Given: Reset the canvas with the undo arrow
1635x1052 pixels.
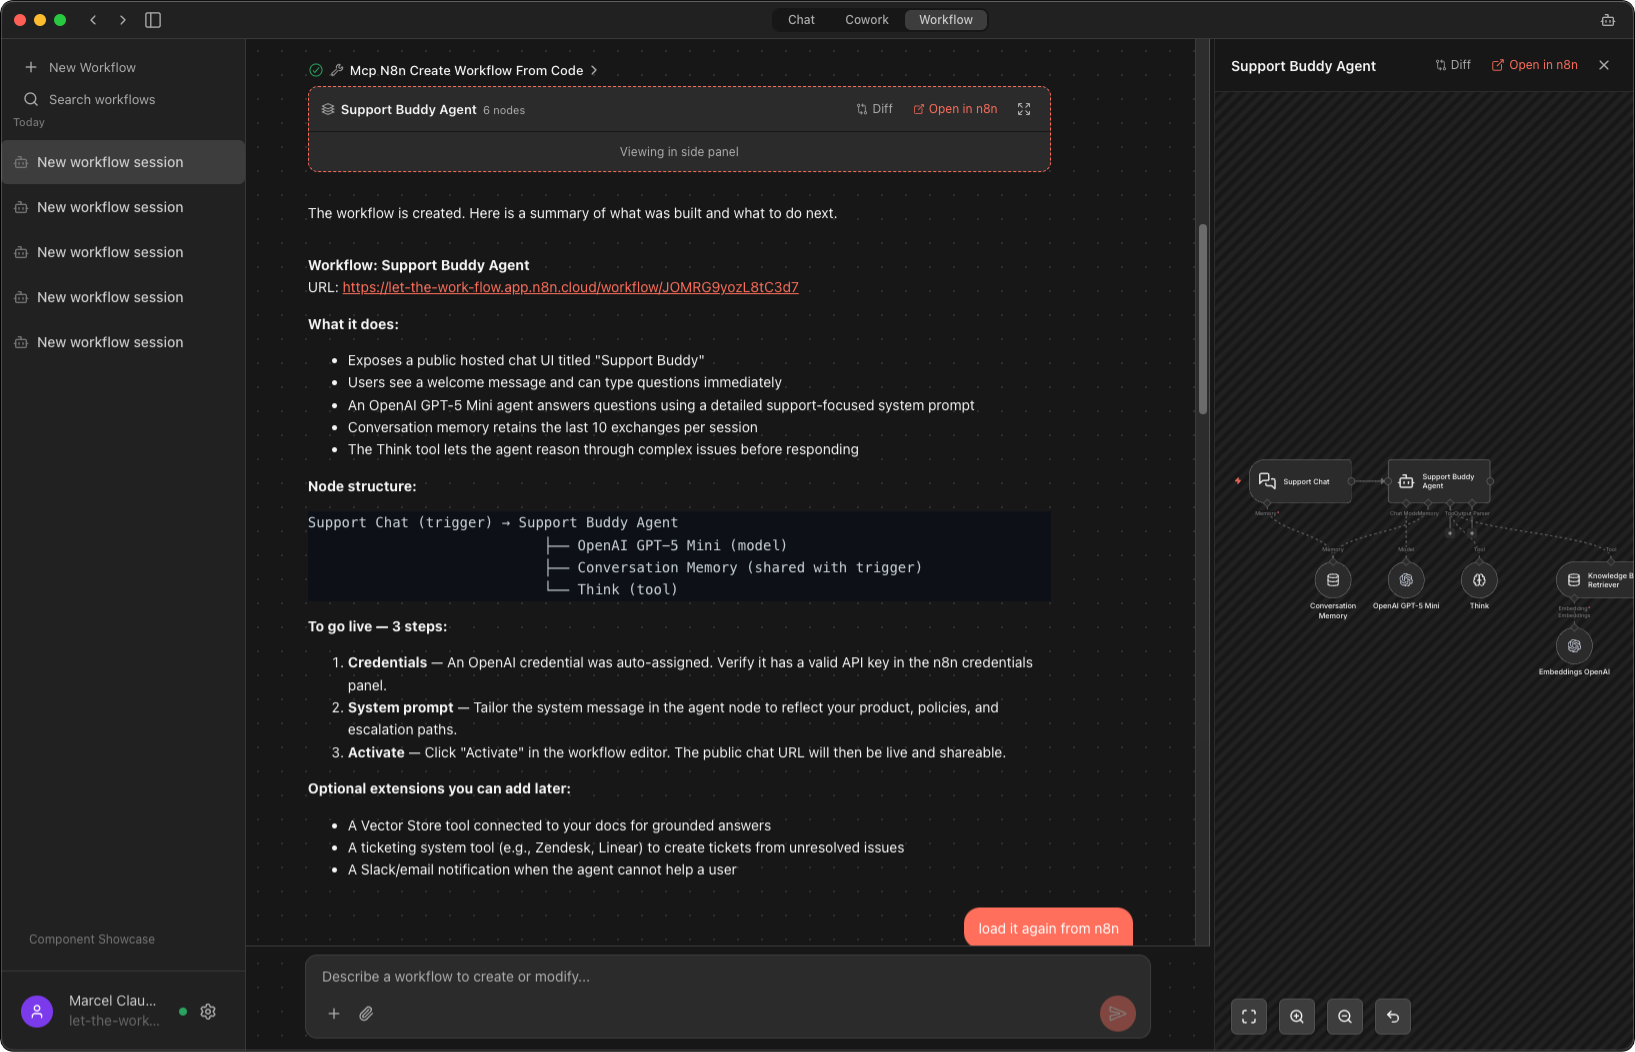Looking at the screenshot, I should click(x=1393, y=1017).
